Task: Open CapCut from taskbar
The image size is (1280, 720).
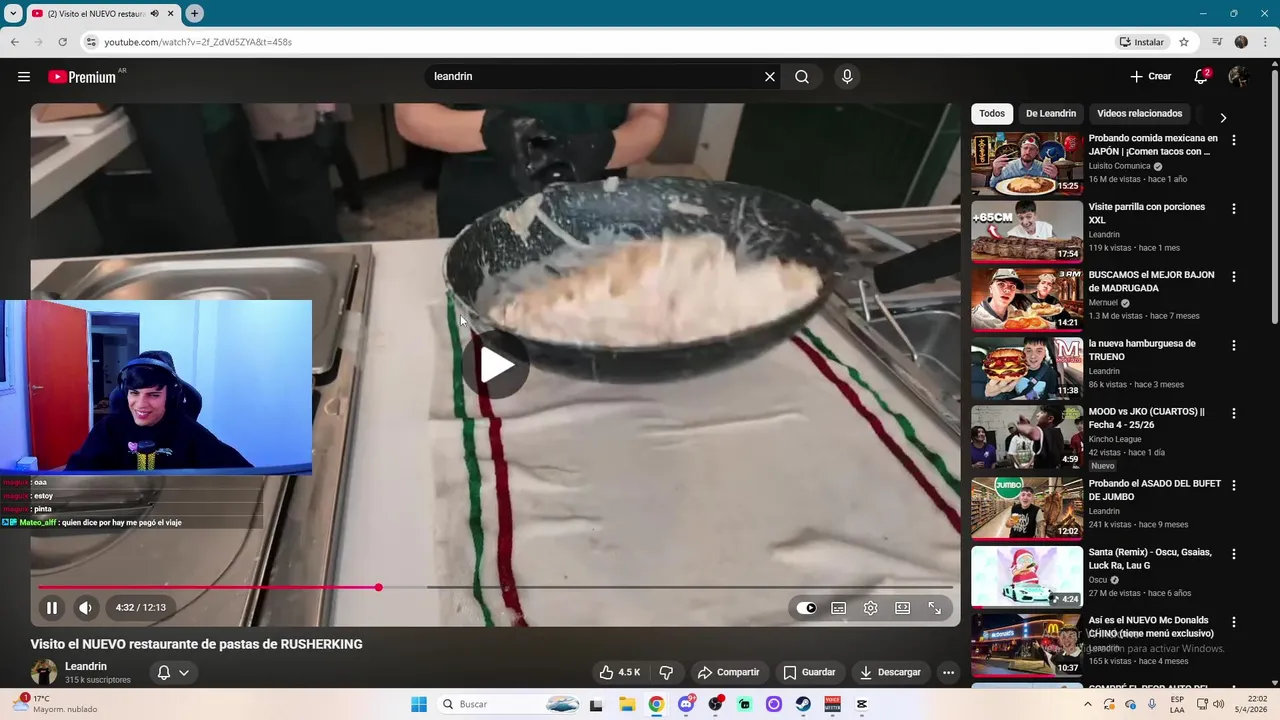Action: point(862,704)
